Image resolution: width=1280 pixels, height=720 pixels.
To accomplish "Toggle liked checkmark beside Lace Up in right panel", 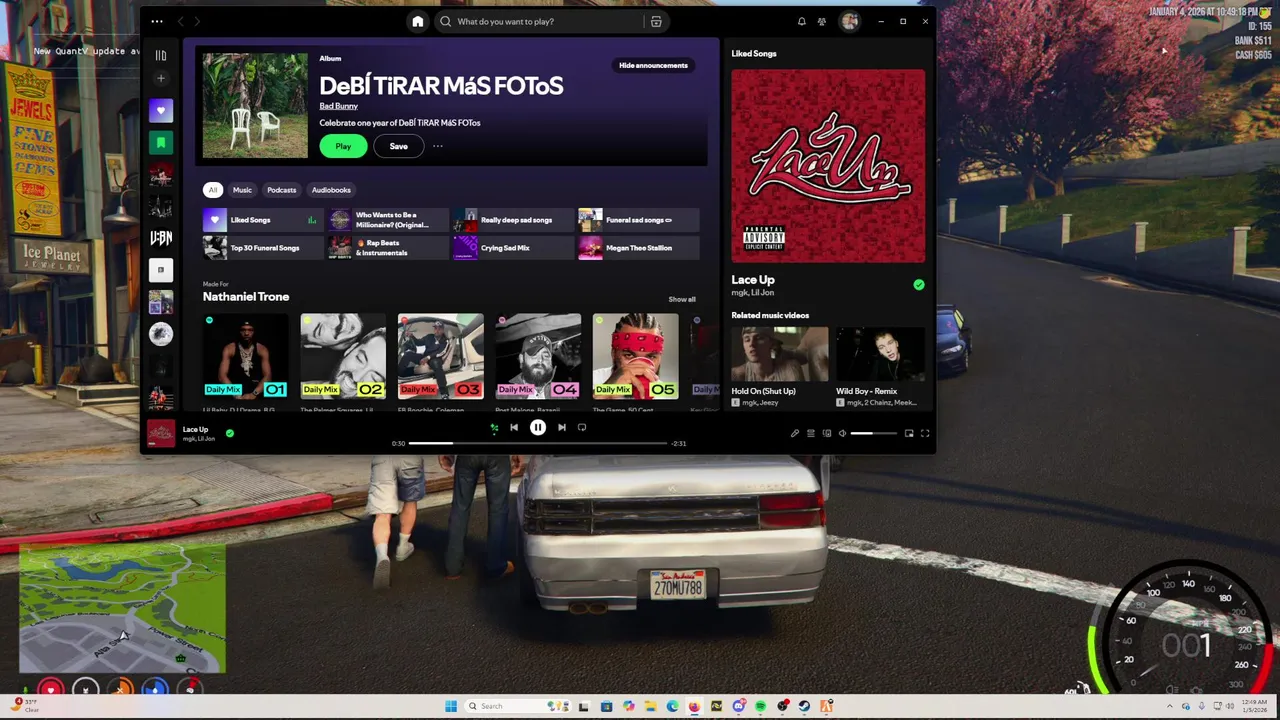I will pyautogui.click(x=919, y=285).
